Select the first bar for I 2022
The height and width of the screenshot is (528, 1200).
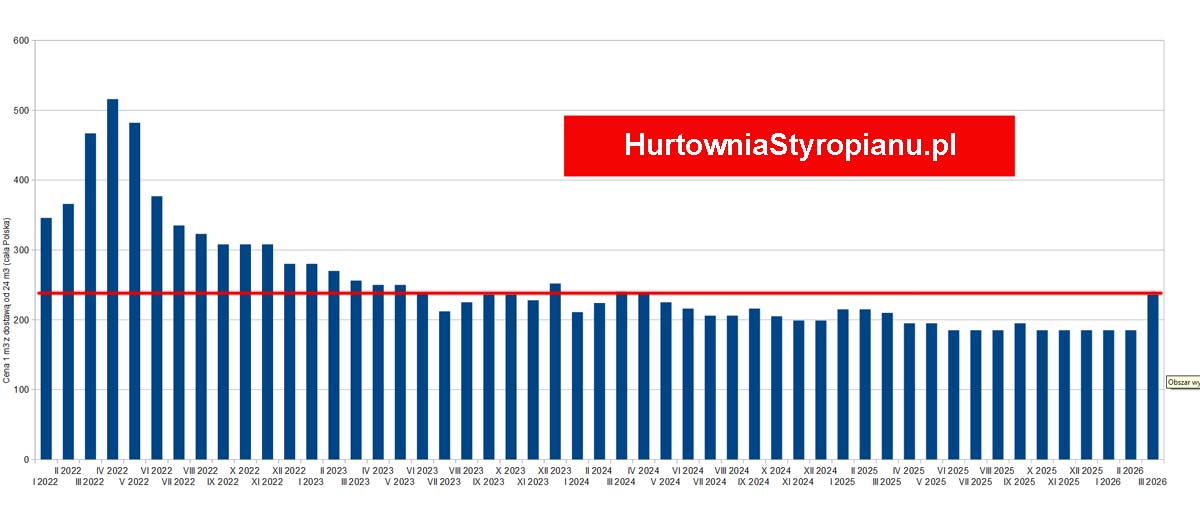click(x=46, y=338)
